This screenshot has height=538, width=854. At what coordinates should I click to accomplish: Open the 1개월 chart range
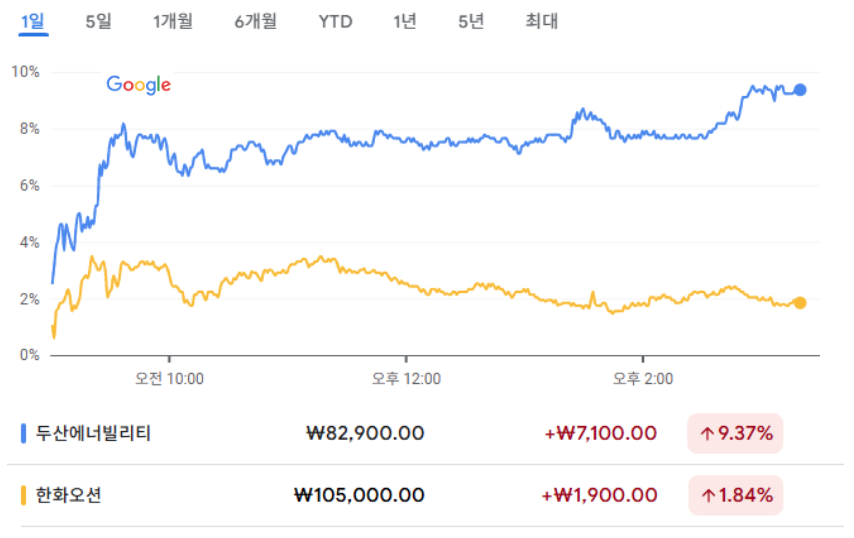[x=174, y=21]
